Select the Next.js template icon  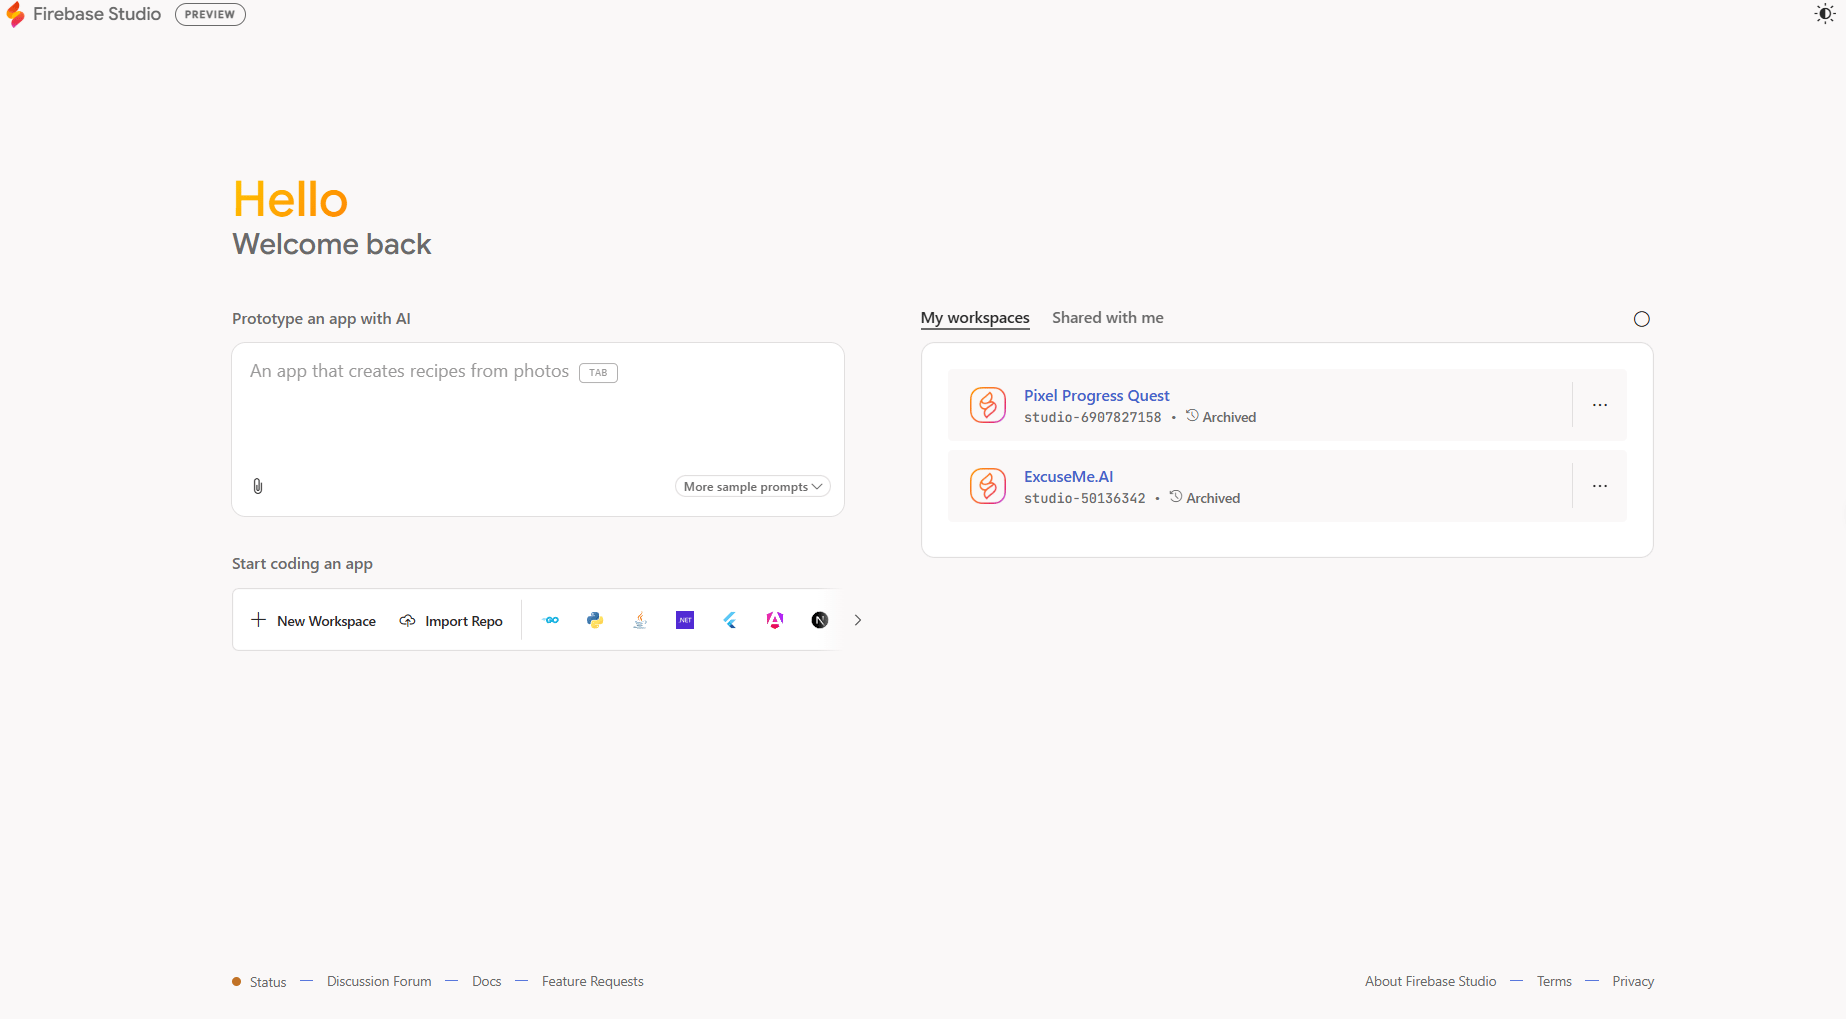coord(820,620)
